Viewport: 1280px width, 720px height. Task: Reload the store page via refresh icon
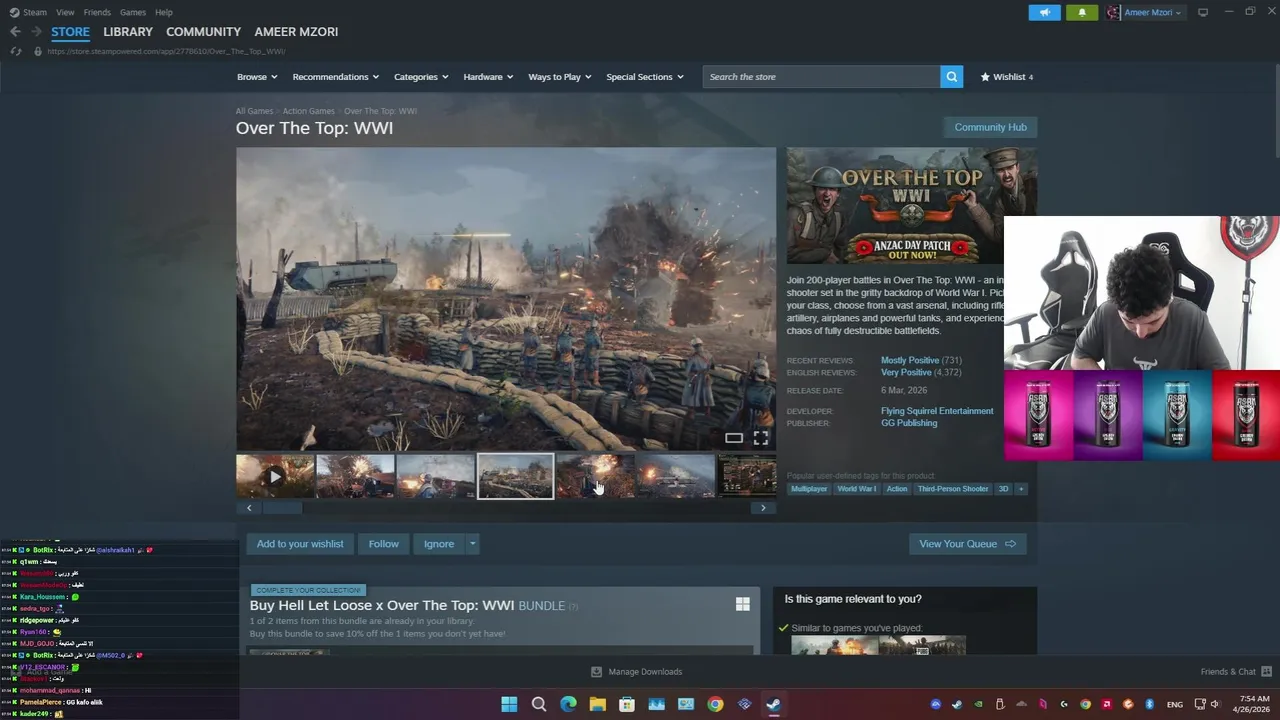(x=16, y=51)
